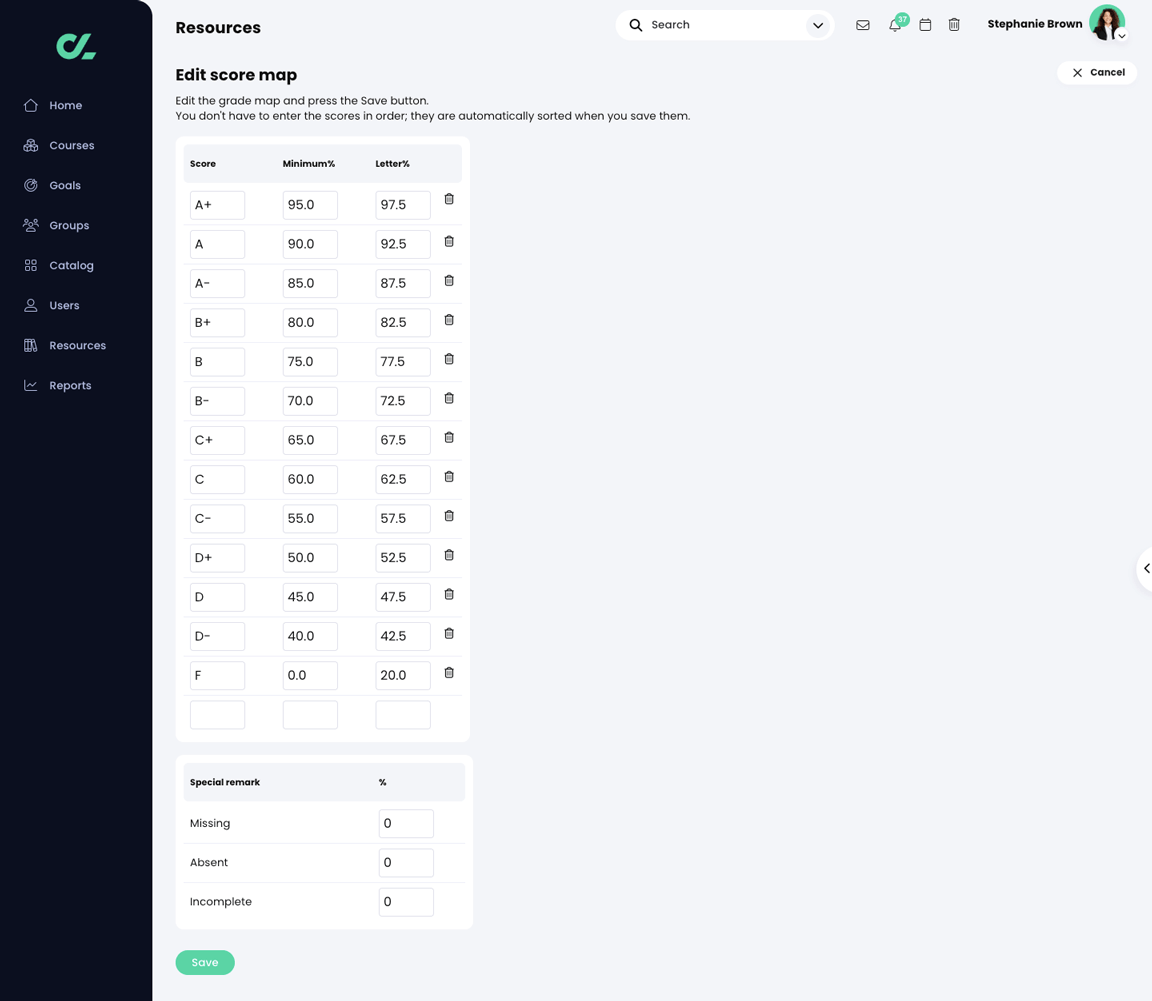1152x1001 pixels.
Task: Delete the A- score row
Action: pos(449,281)
